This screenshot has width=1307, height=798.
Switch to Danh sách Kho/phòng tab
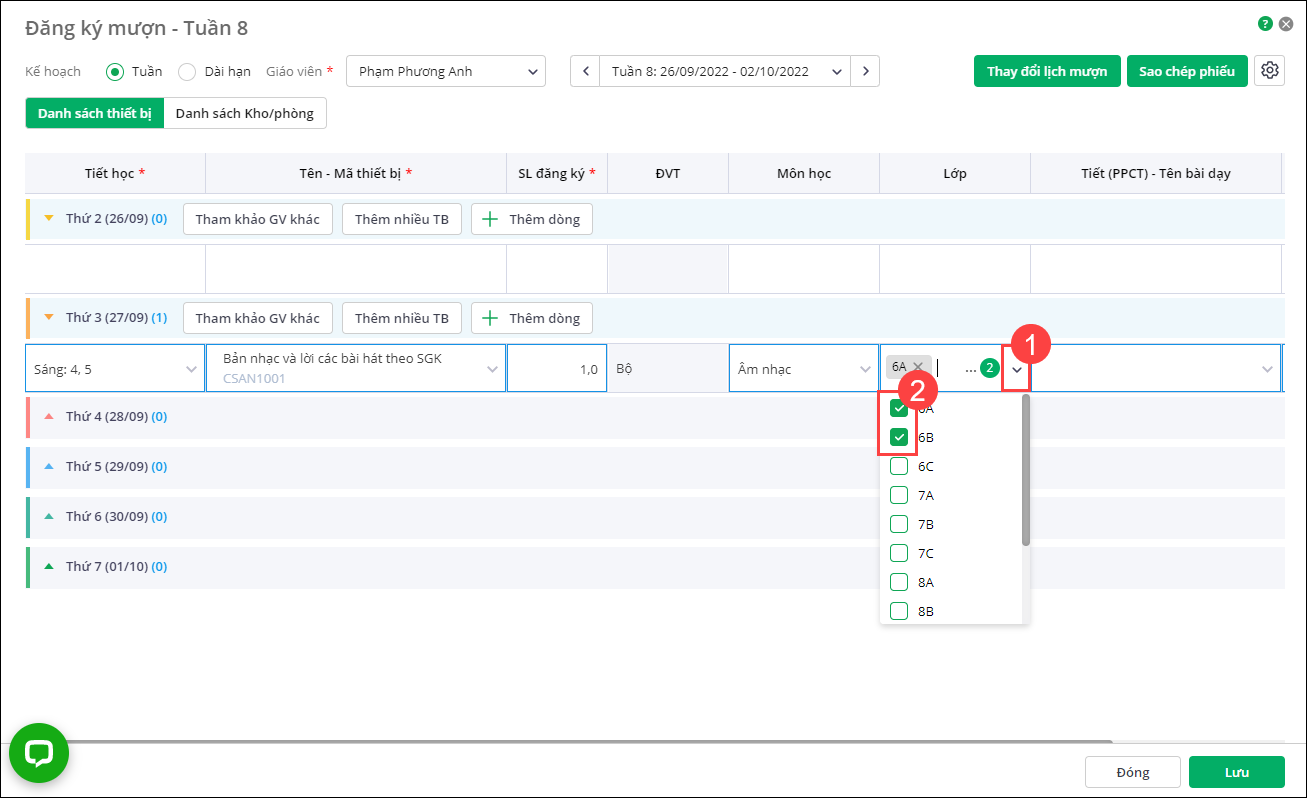click(245, 113)
